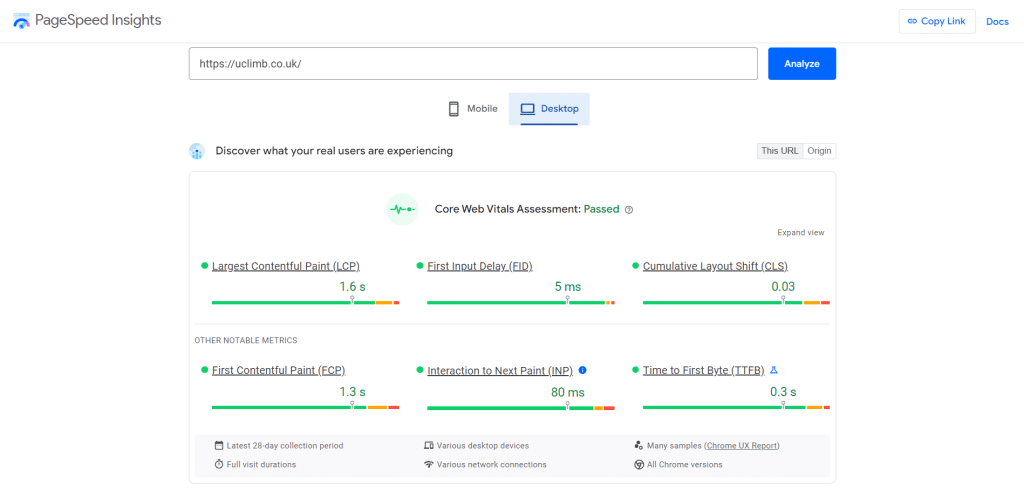Open the Chrome UX Report link
Screen dimensions: 1024x497
[x=743, y=445]
